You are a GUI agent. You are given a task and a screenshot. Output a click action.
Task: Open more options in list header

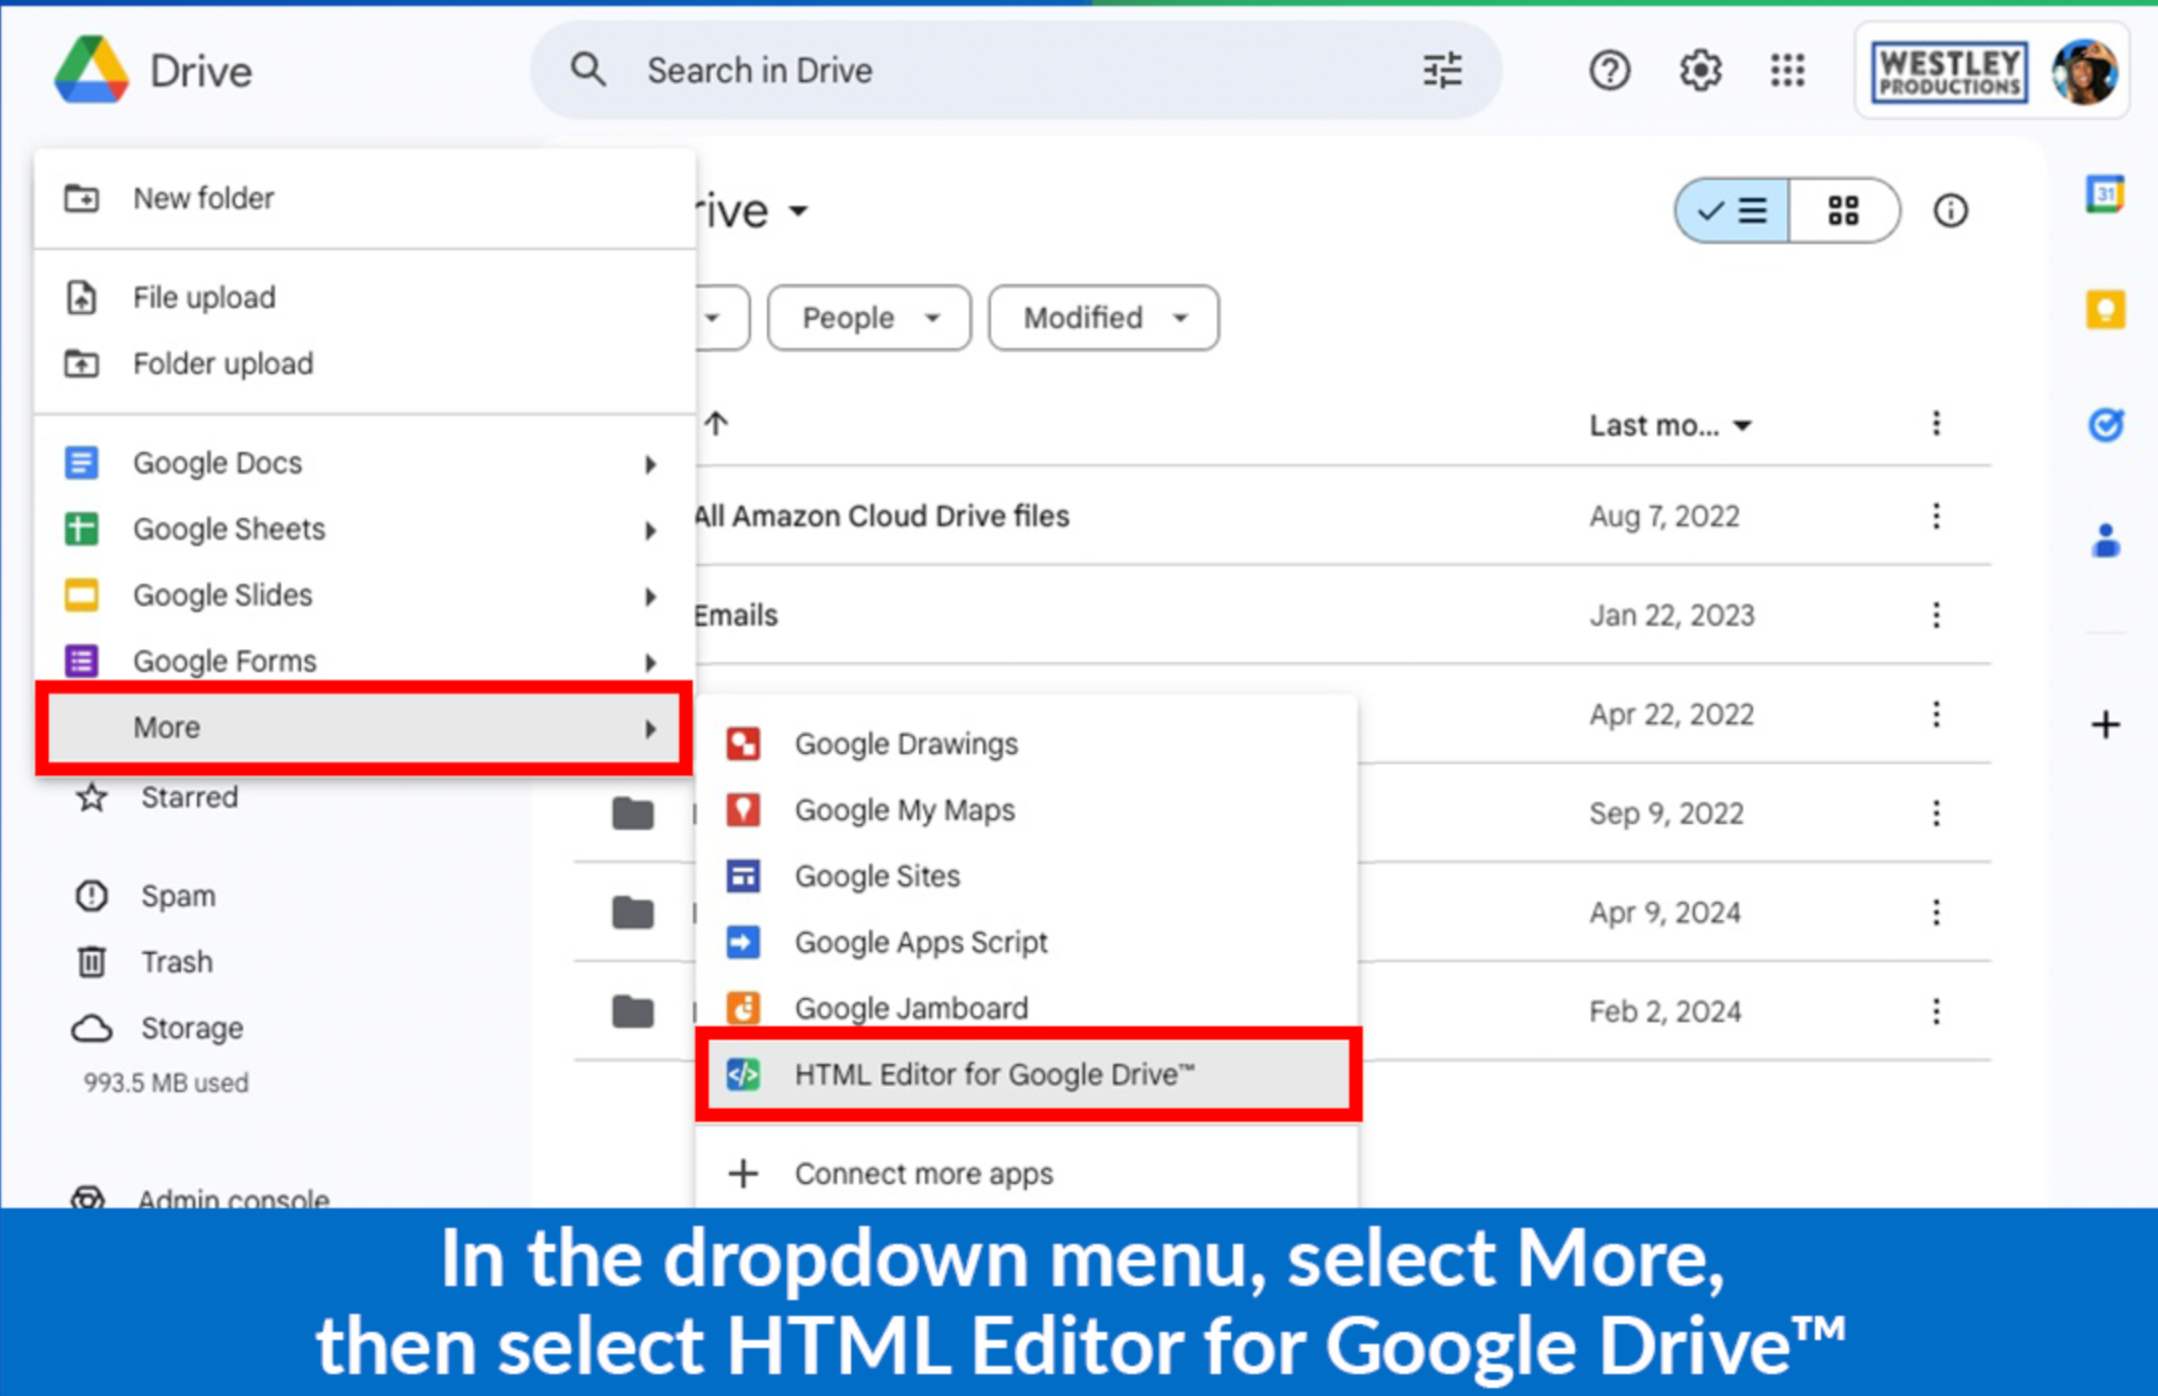coord(1936,424)
